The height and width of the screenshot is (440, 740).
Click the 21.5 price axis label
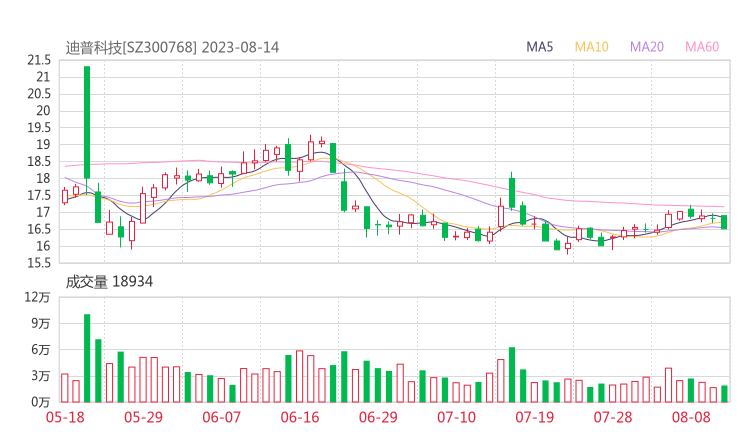tap(39, 60)
